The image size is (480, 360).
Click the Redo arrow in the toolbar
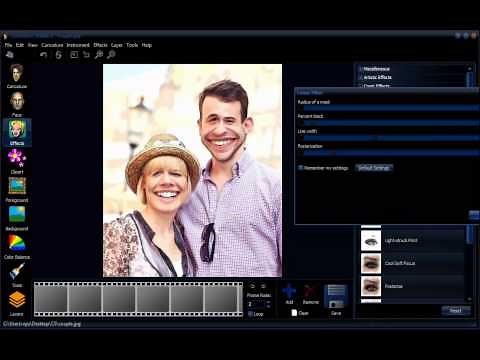[58, 55]
